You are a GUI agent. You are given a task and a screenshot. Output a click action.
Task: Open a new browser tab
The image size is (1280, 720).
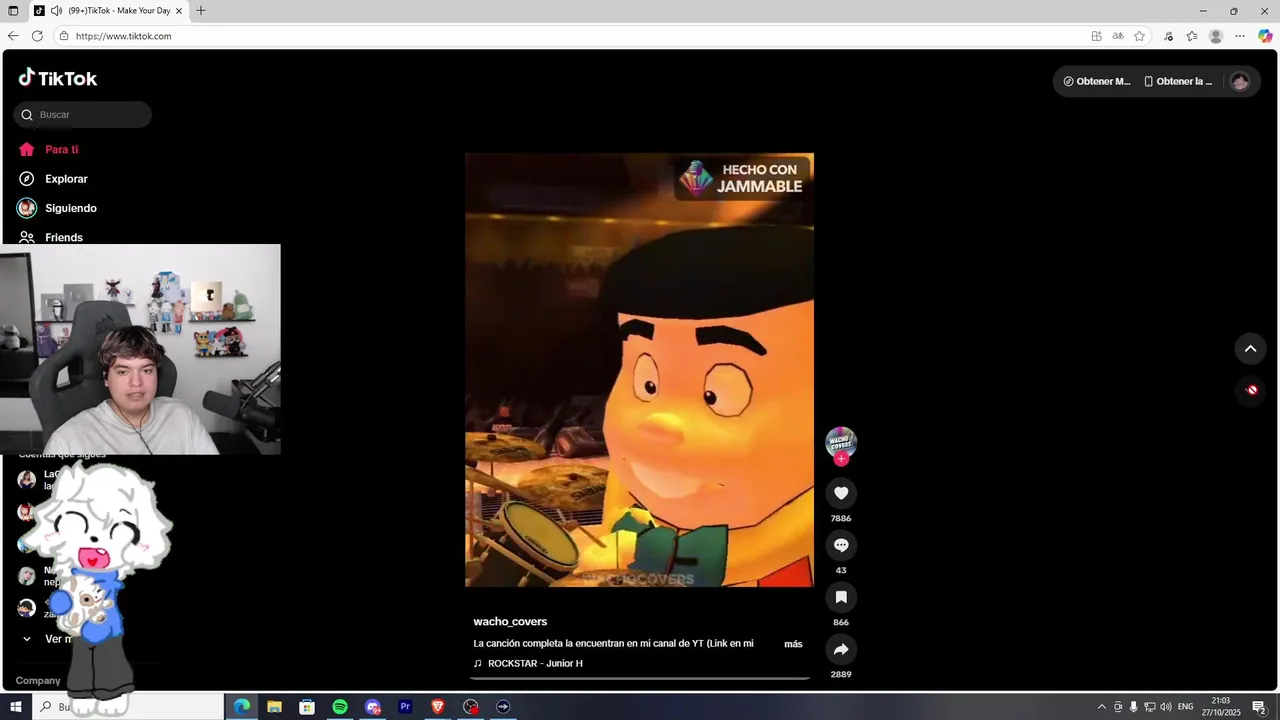point(201,11)
